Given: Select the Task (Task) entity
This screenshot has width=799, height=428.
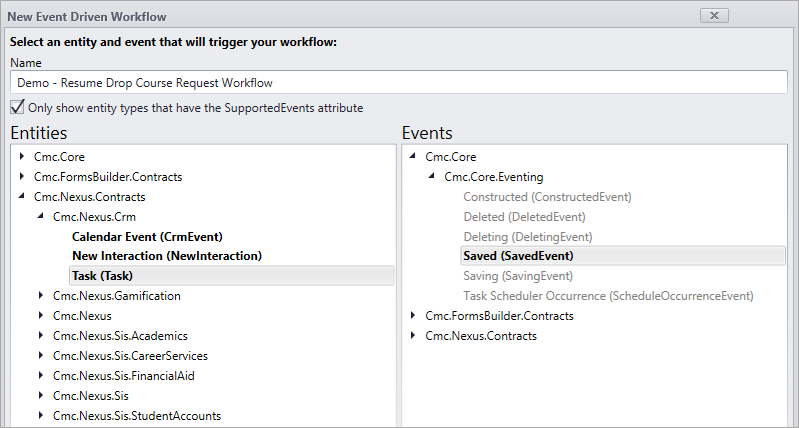Looking at the screenshot, I should (102, 276).
